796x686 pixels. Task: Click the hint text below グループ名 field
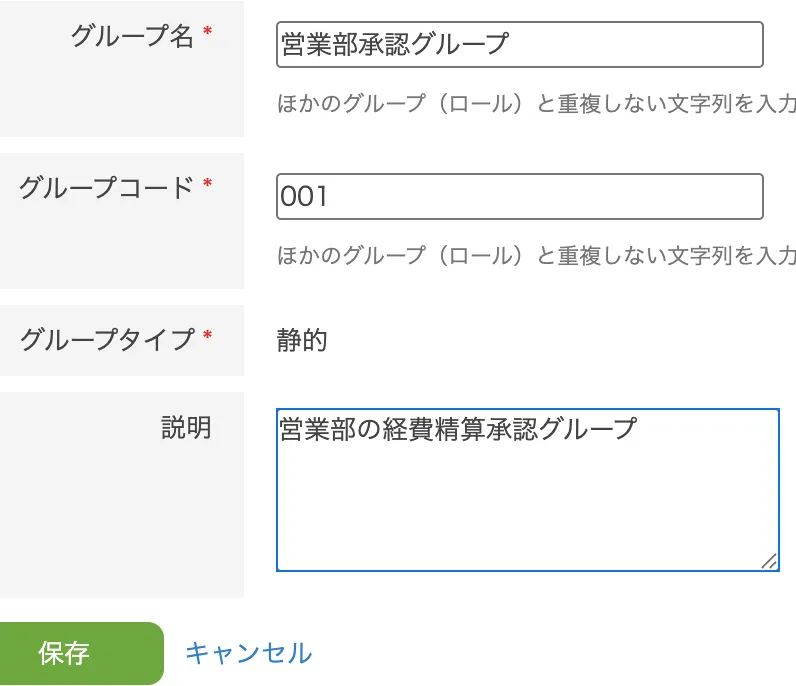pos(536,104)
